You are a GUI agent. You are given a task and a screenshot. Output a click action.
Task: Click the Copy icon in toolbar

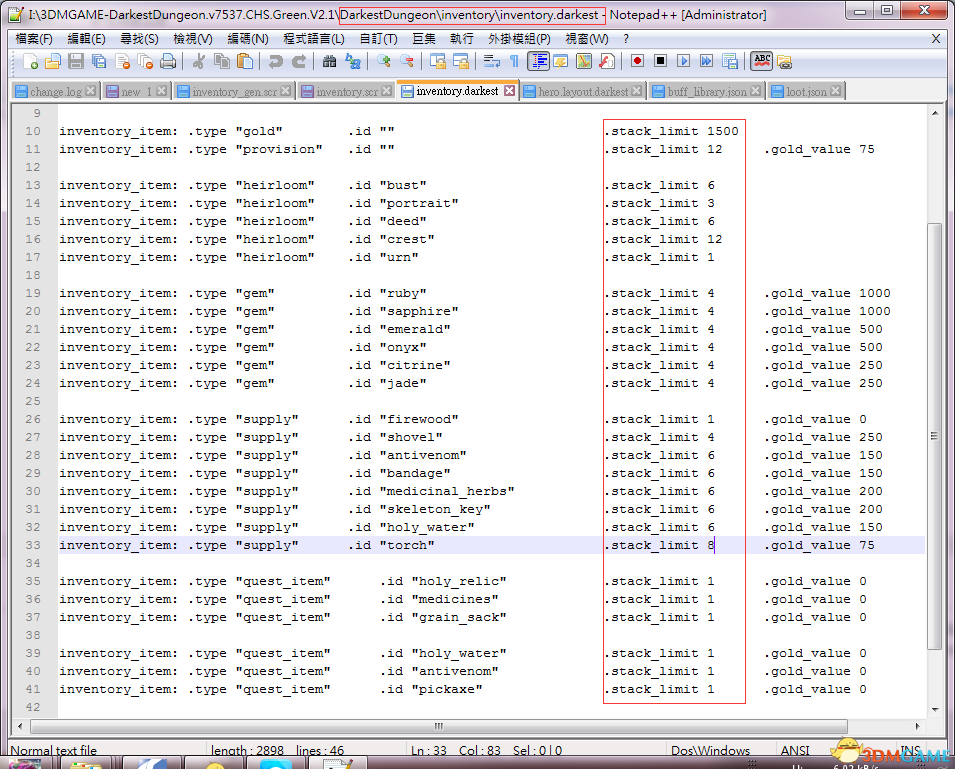[x=222, y=61]
